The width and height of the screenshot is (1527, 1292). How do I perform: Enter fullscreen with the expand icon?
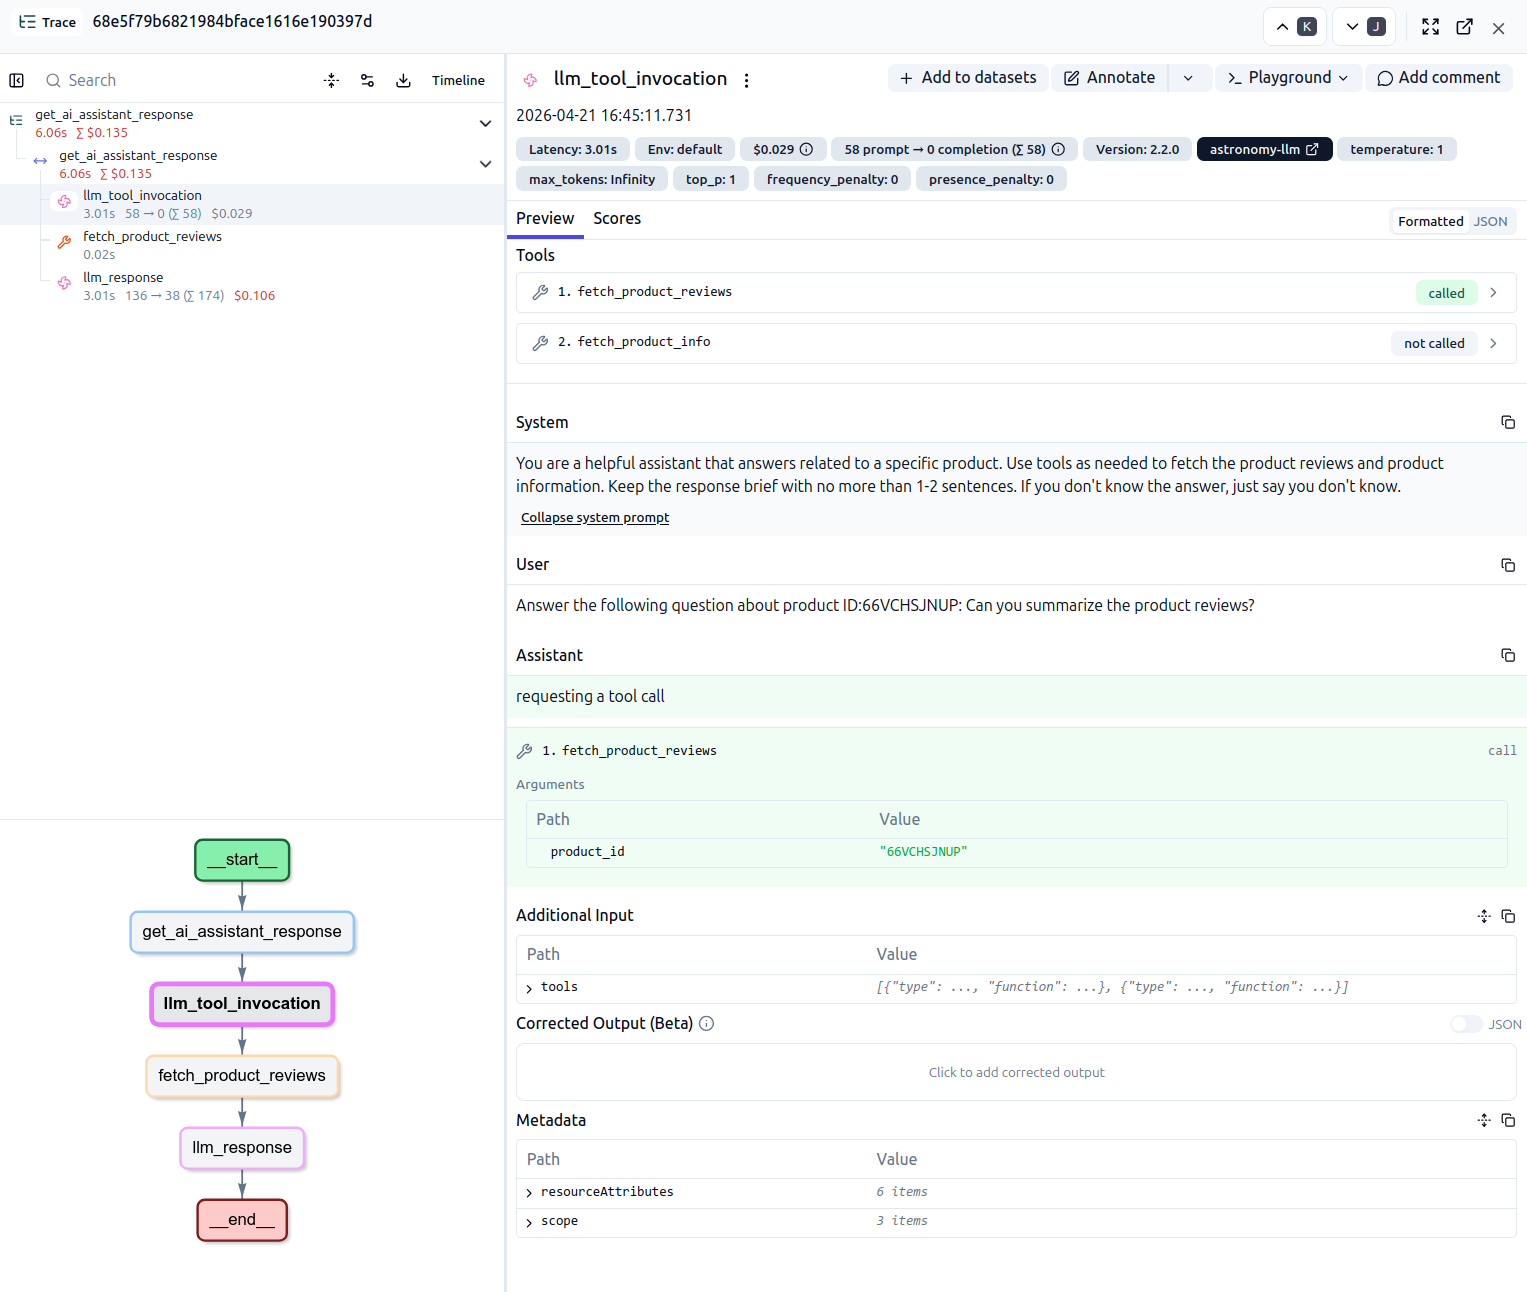pyautogui.click(x=1431, y=27)
